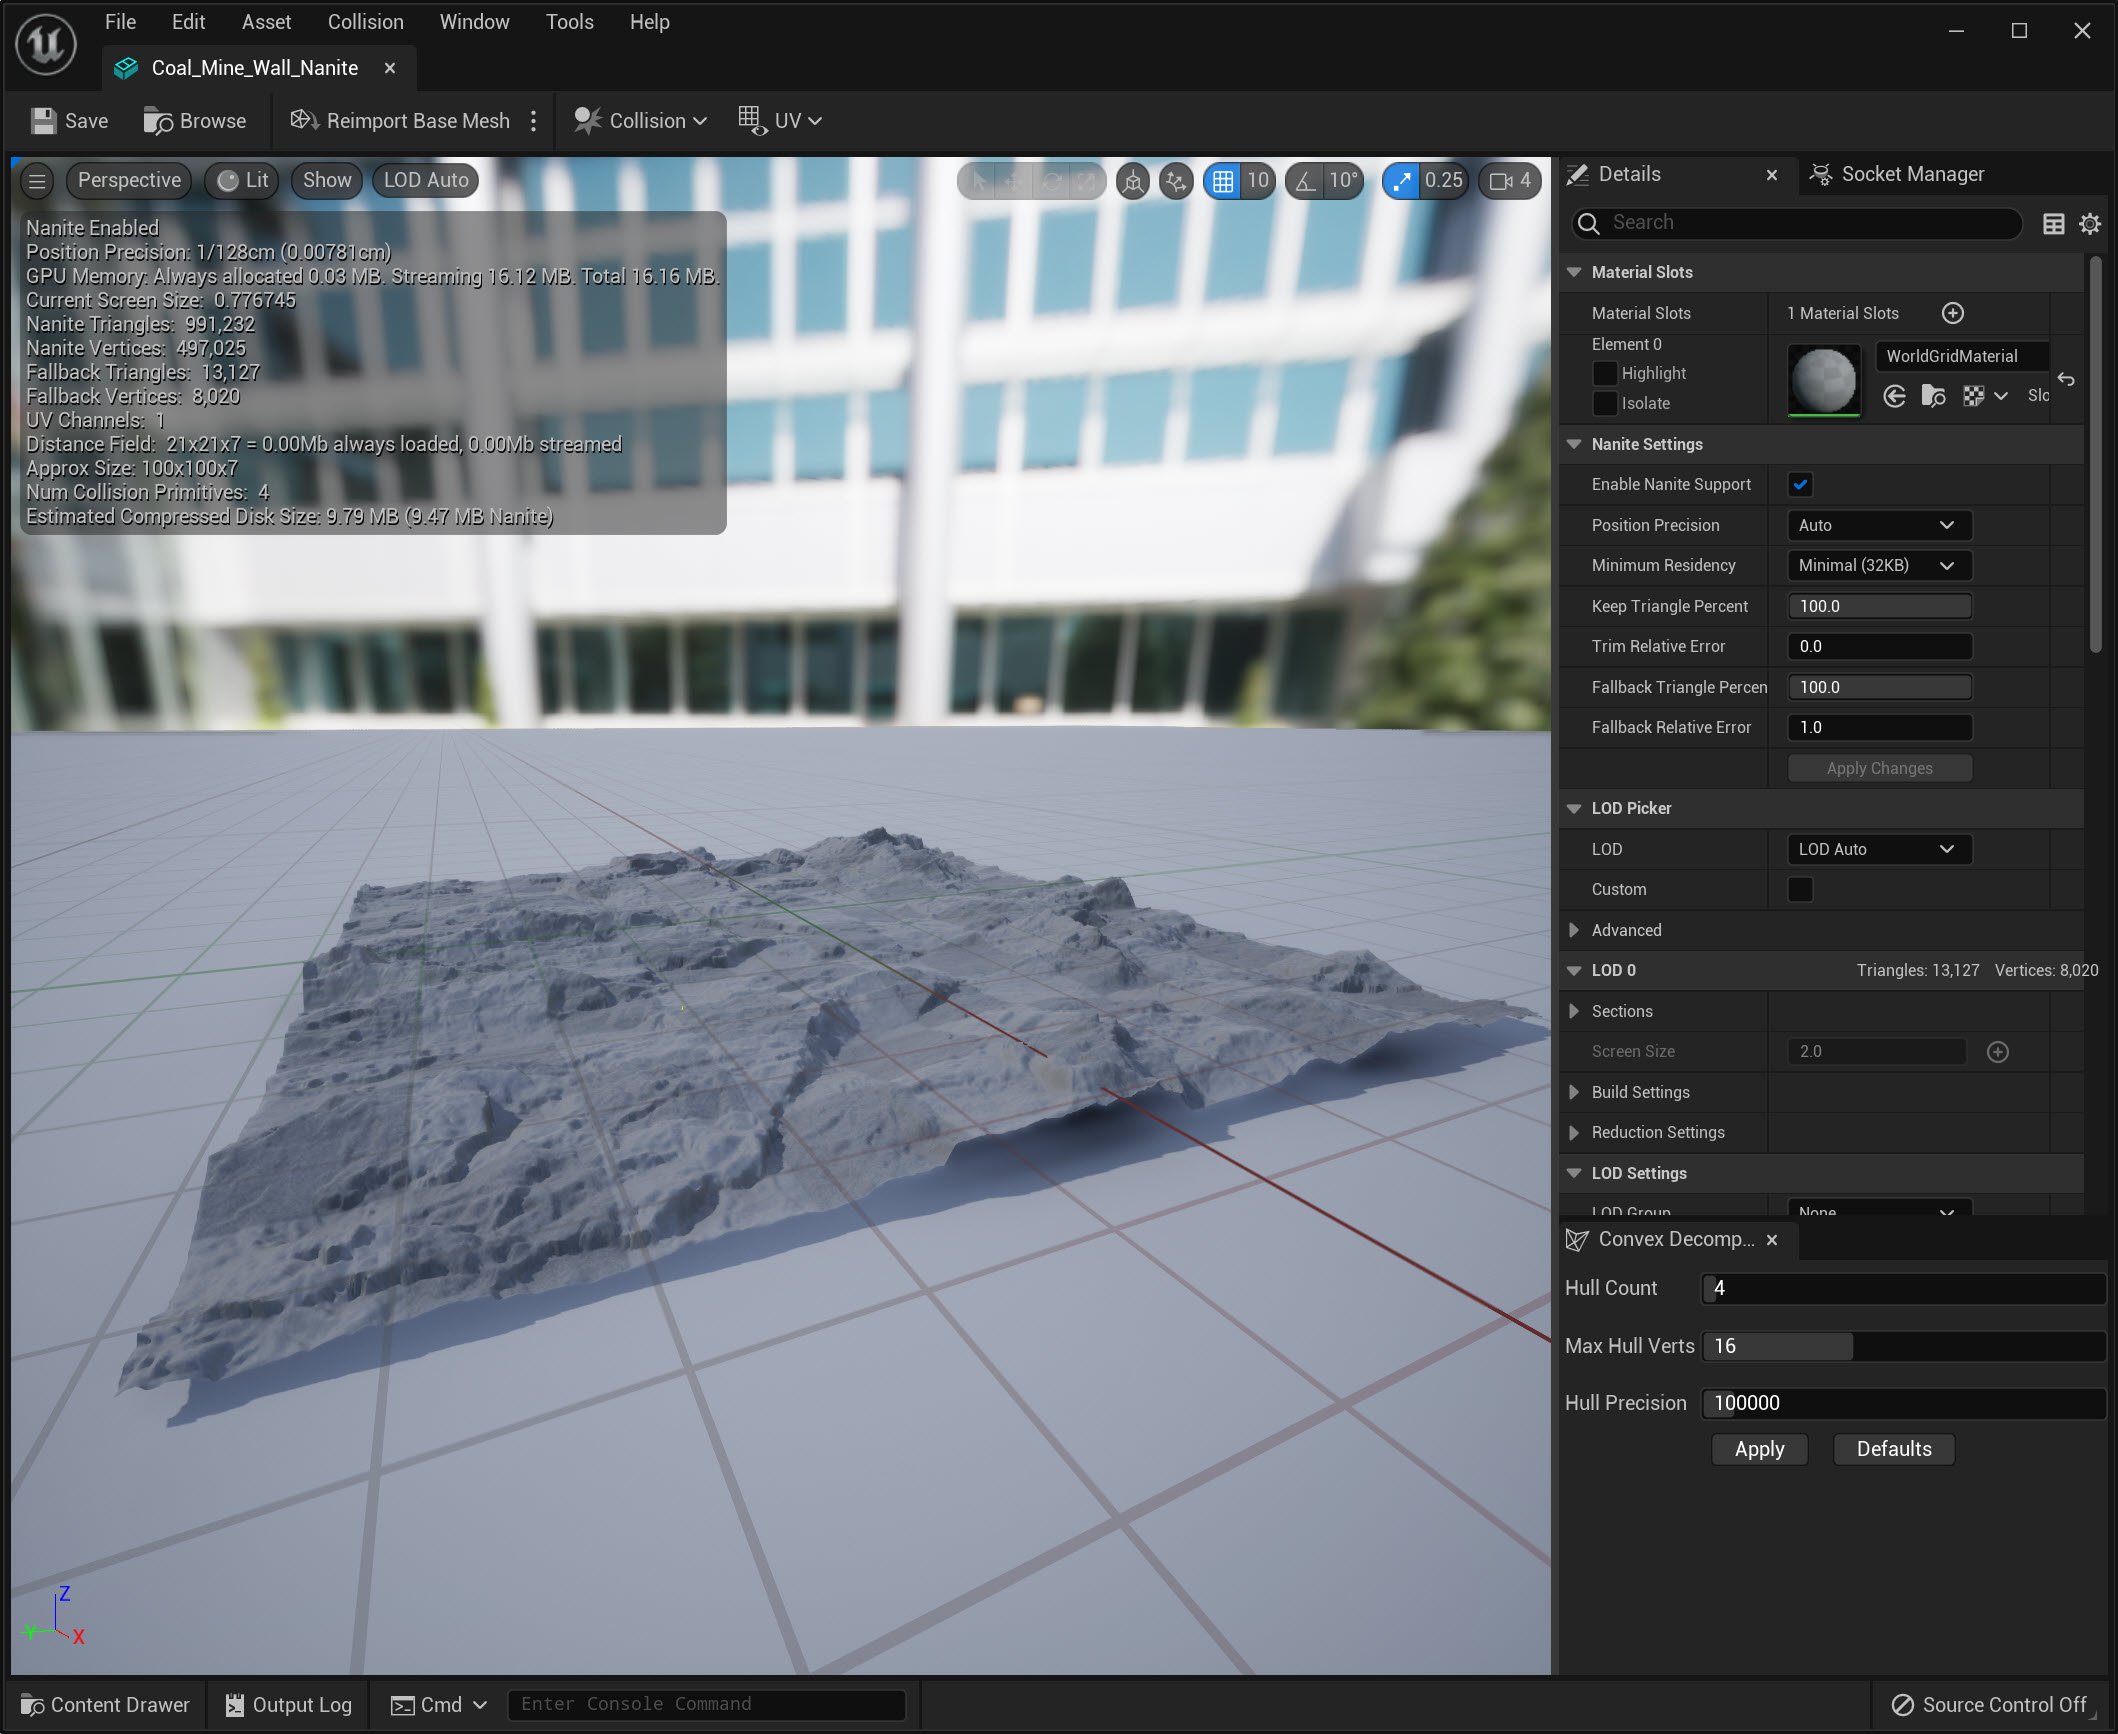This screenshot has height=1734, width=2118.
Task: Click the camera speed icon
Action: [x=1500, y=181]
